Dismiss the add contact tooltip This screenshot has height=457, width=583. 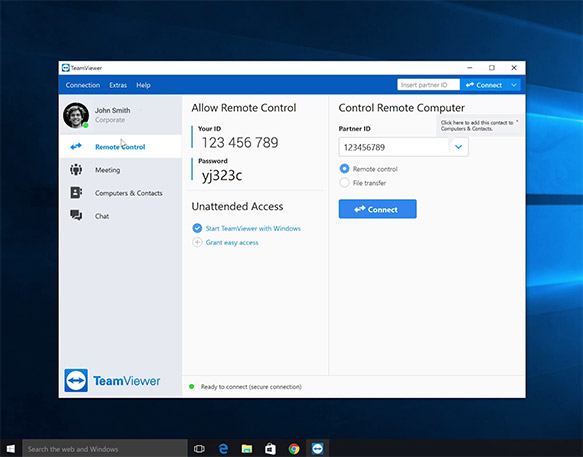517,121
